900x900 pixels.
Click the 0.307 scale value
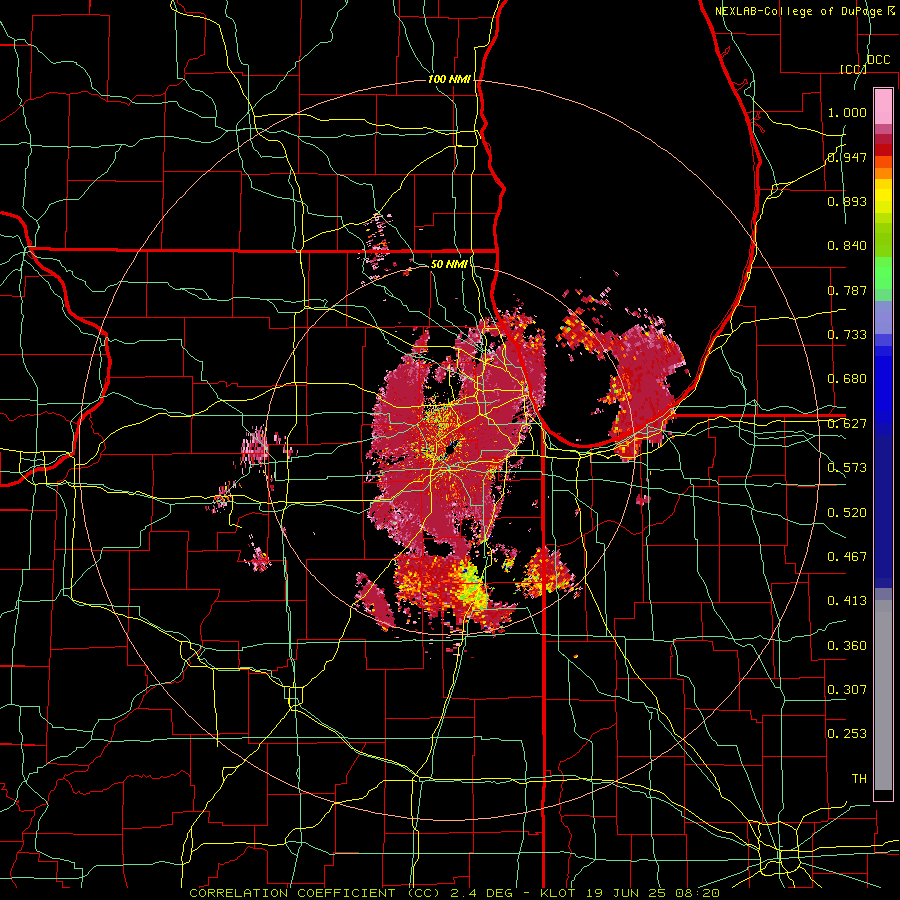tap(847, 690)
